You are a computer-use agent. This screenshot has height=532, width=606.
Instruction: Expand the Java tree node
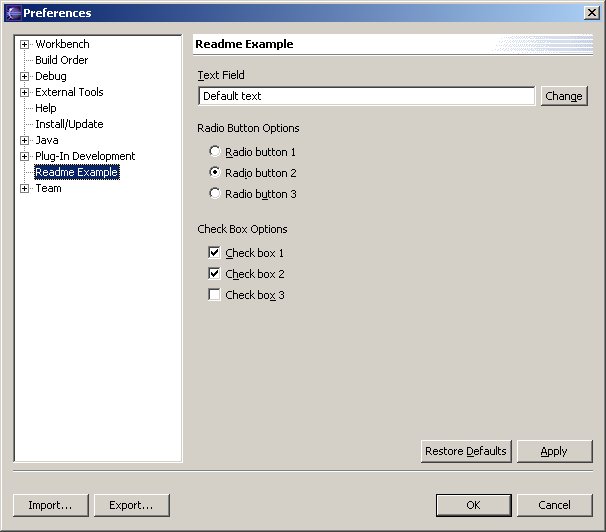24,140
